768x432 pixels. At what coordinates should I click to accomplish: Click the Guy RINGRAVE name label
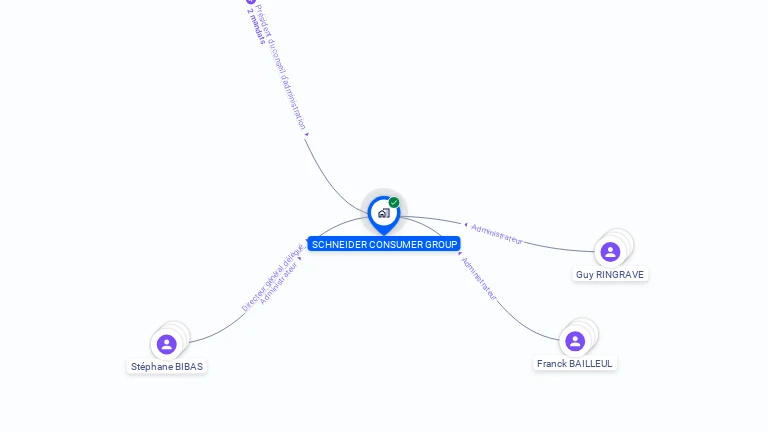610,274
